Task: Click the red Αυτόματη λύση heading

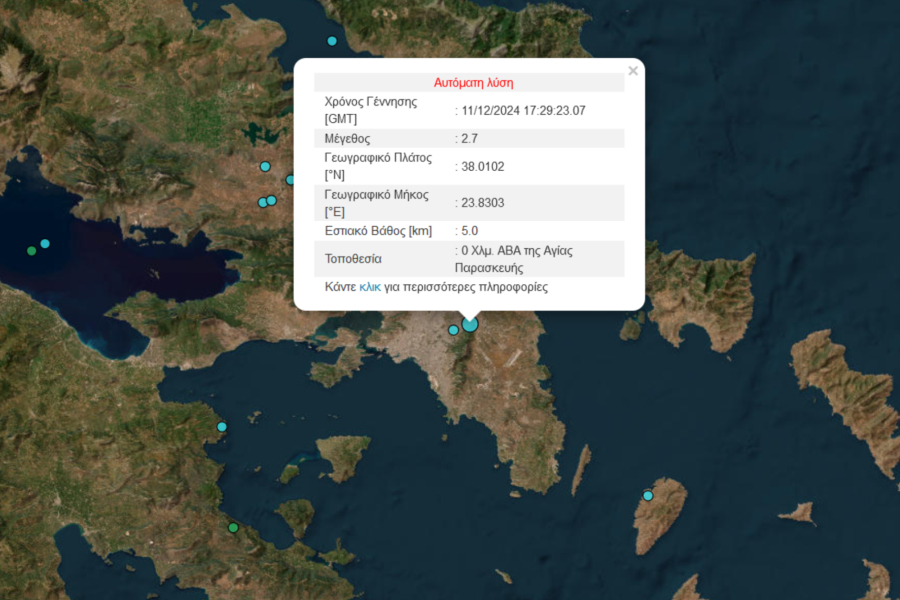Action: click(x=472, y=82)
